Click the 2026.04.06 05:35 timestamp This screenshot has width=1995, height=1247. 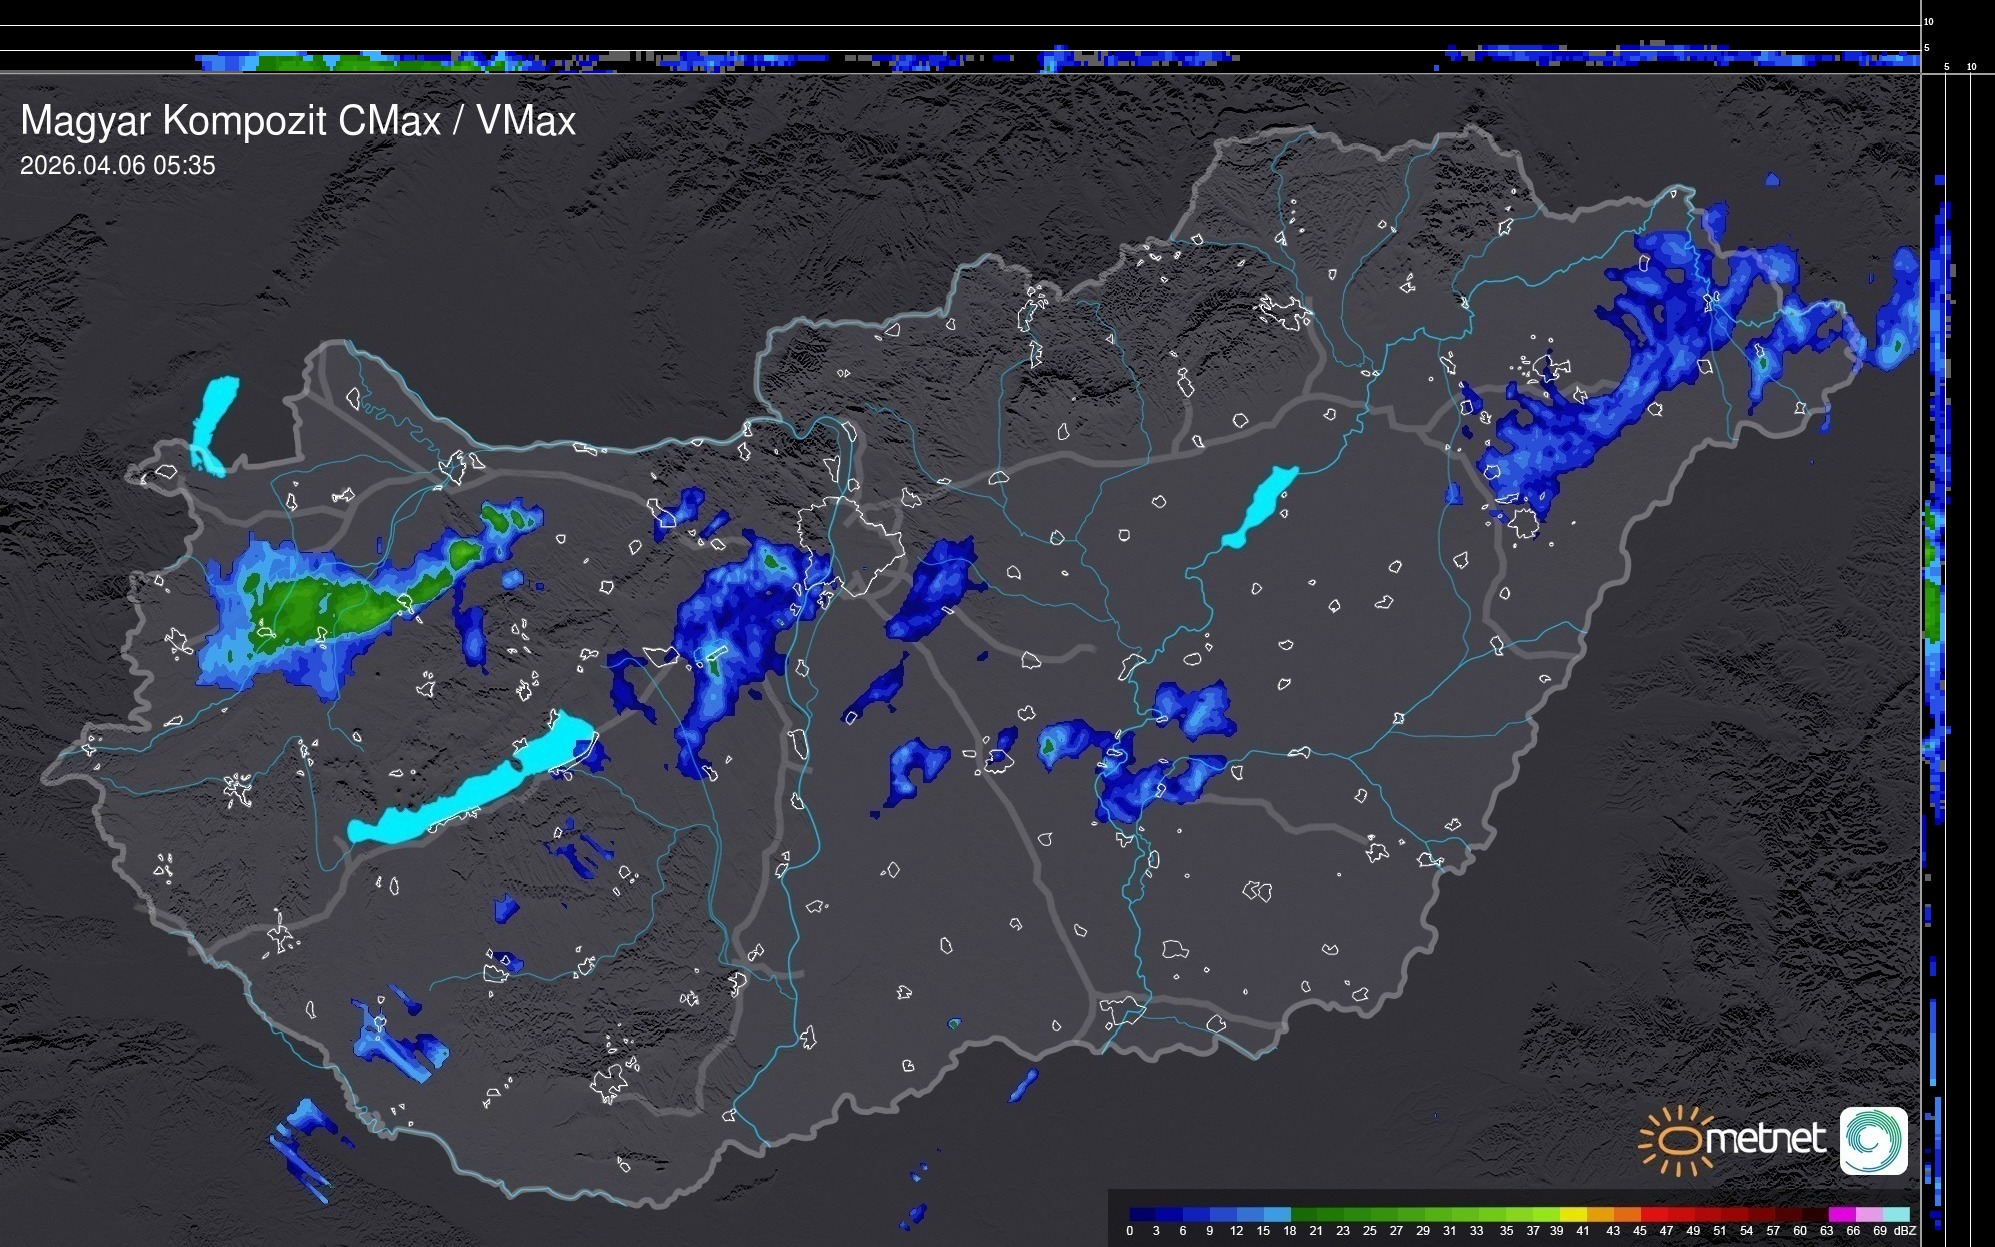pos(117,166)
